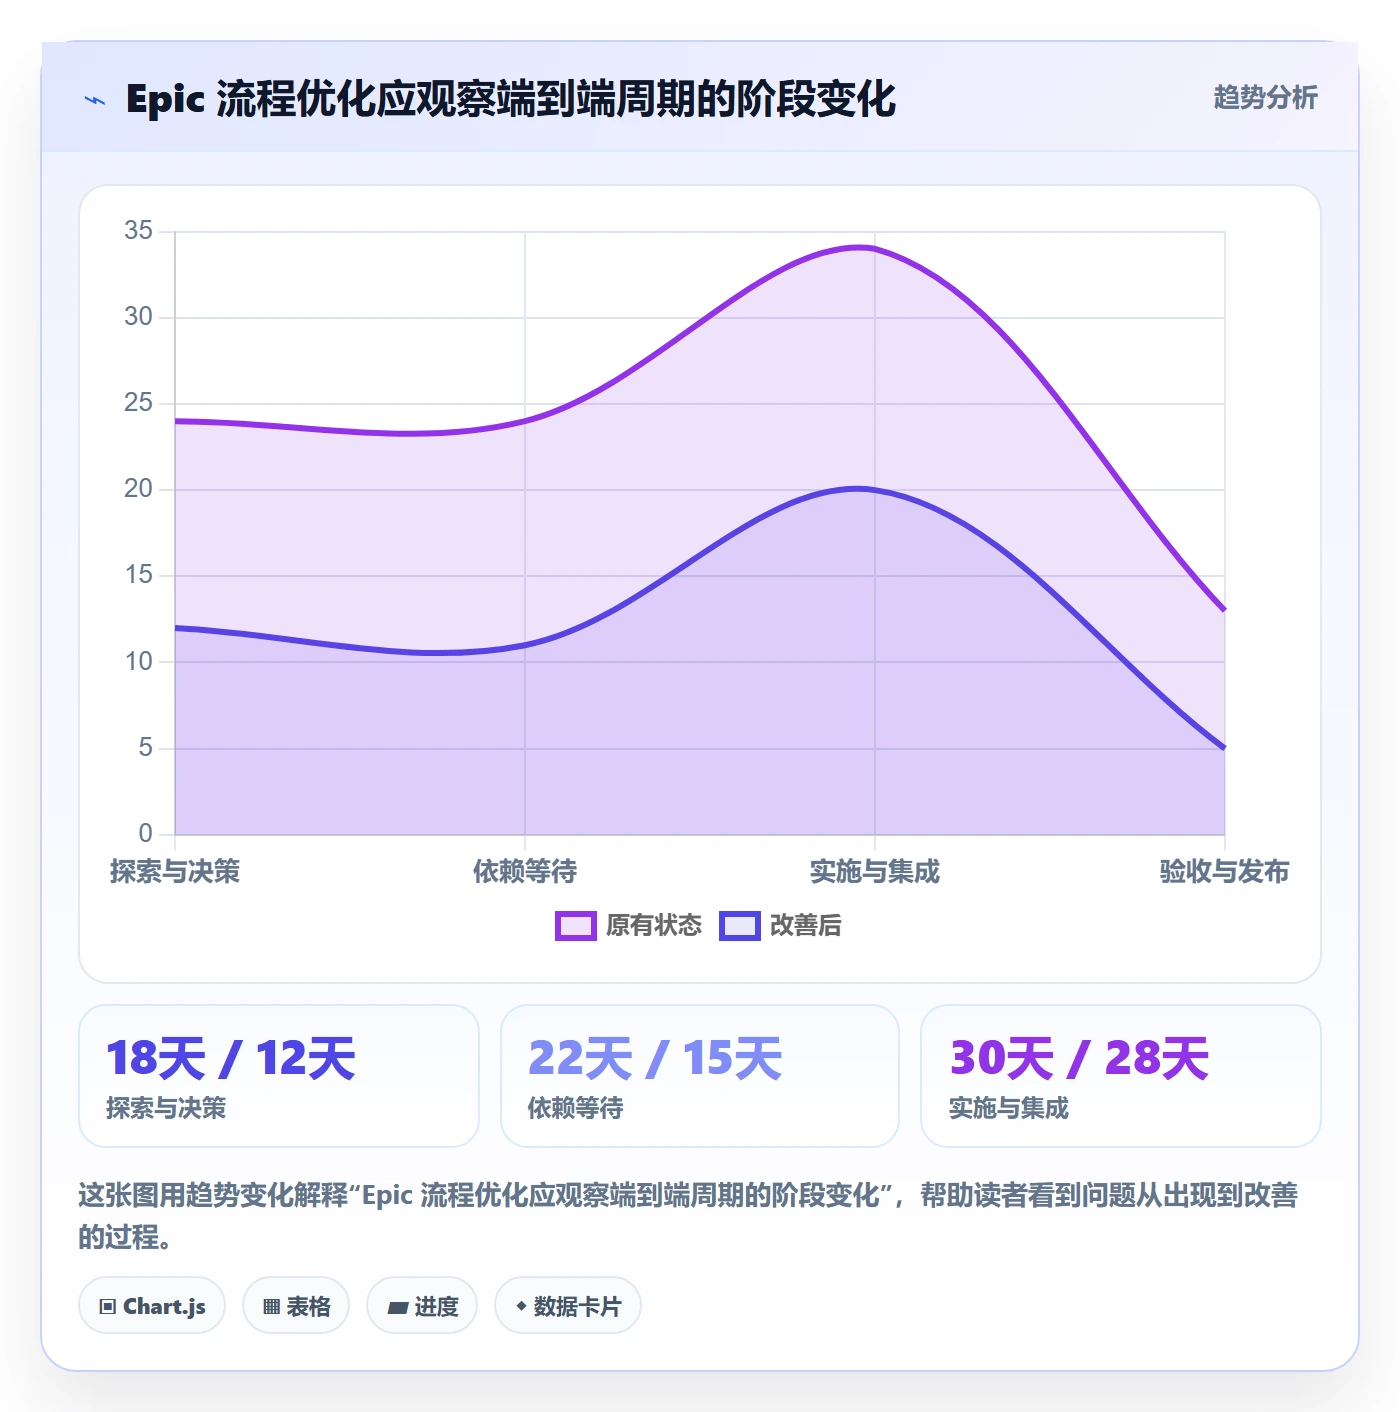Click the 原有状态 legend label
This screenshot has height=1412, width=1400.
point(654,926)
